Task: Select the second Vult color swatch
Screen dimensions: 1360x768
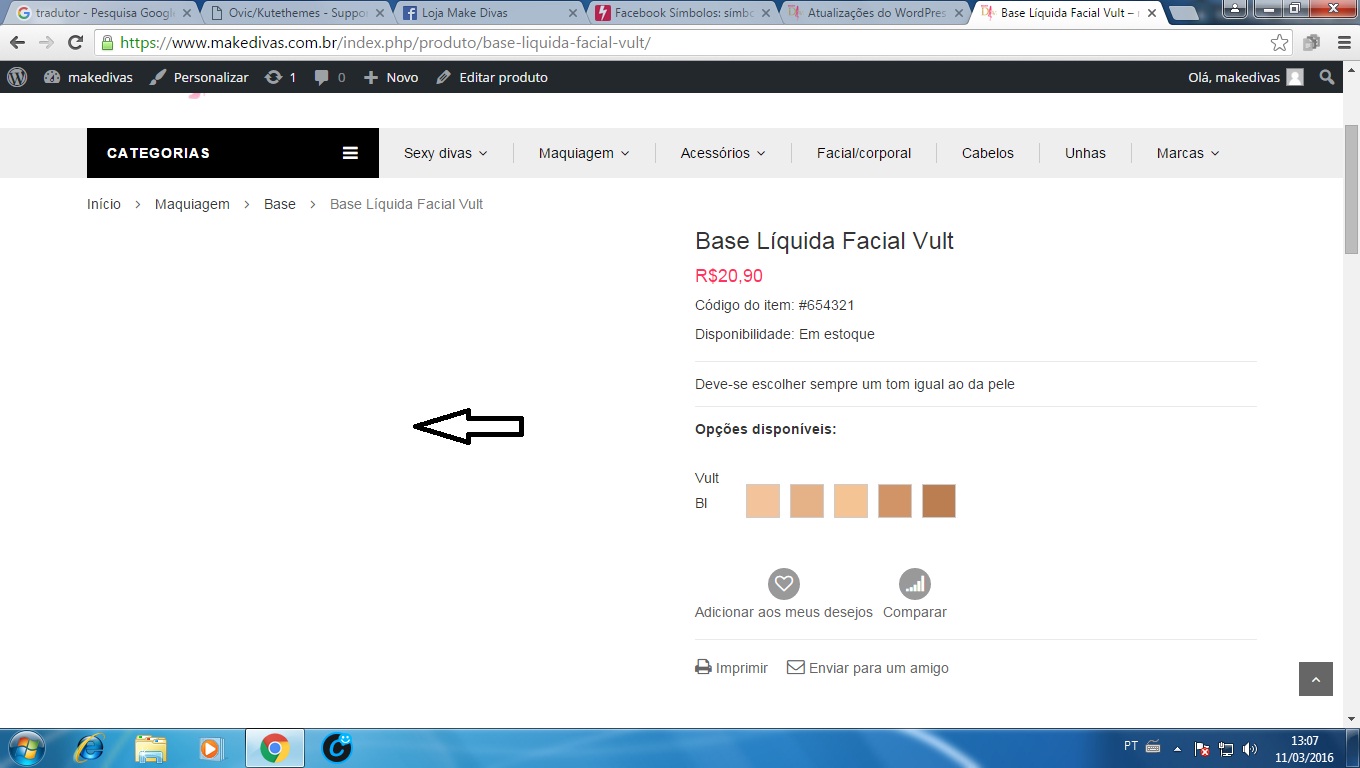Action: coord(807,501)
